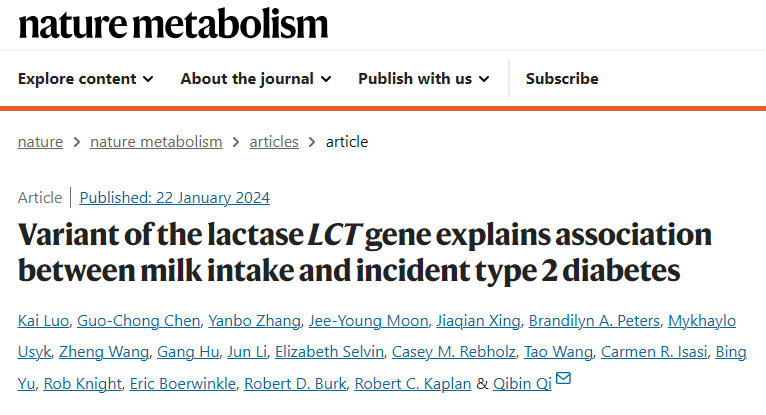Open corresponding author Qibin Qi link
Screen dimensions: 766x415
[x=522, y=384]
